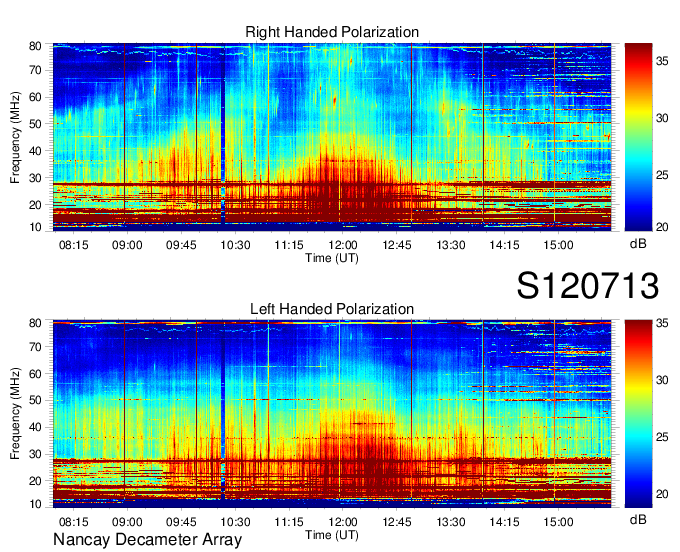The width and height of the screenshot is (680, 552).
Task: Click the 50 MHz tick of Right Handed plot
Action: tap(35, 124)
